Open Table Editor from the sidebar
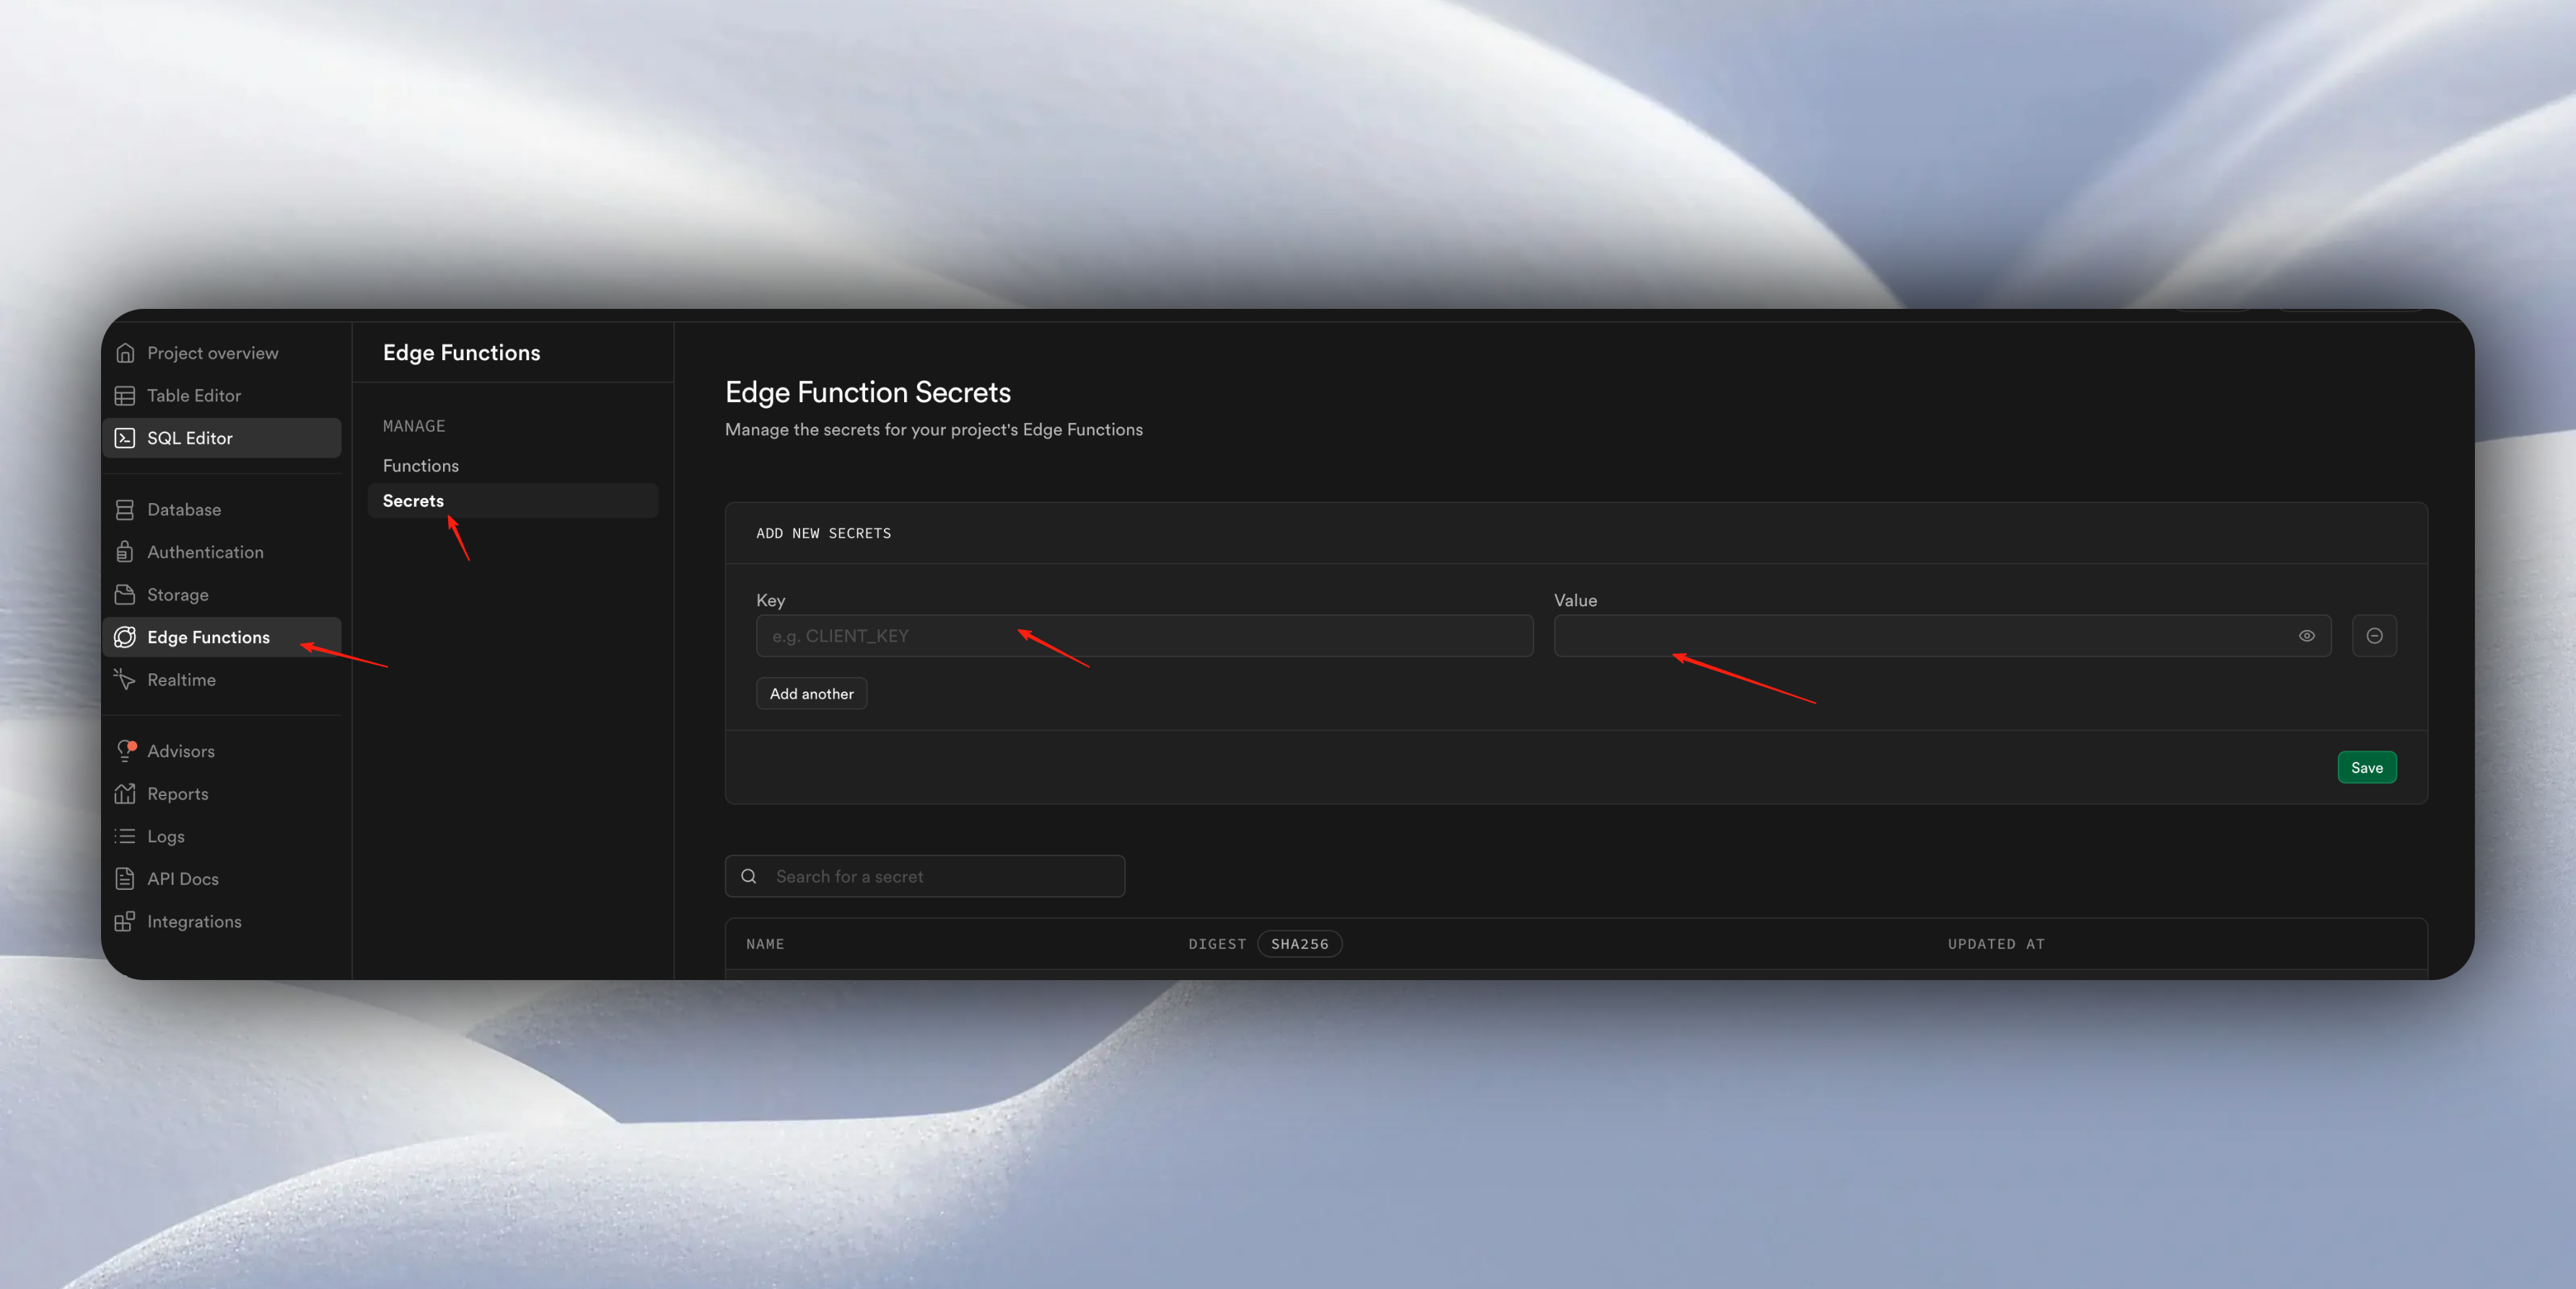 (x=193, y=395)
